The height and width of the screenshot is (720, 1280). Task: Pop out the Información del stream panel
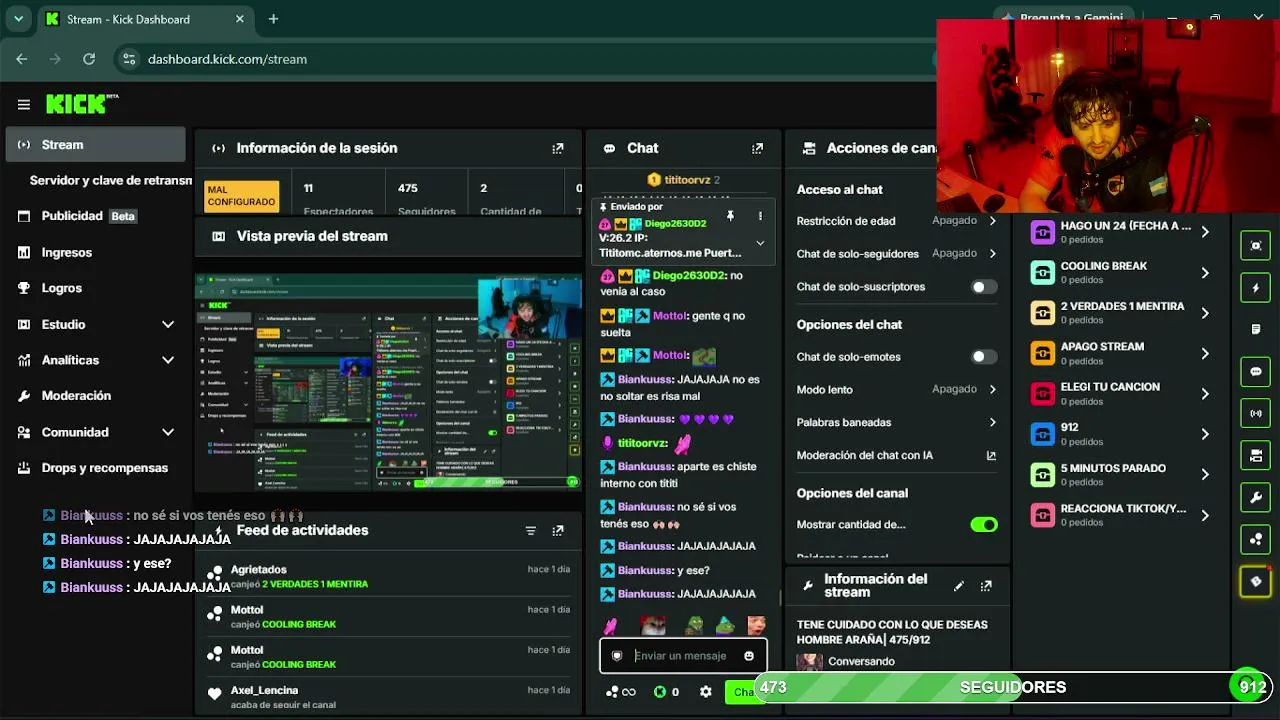pyautogui.click(x=986, y=586)
